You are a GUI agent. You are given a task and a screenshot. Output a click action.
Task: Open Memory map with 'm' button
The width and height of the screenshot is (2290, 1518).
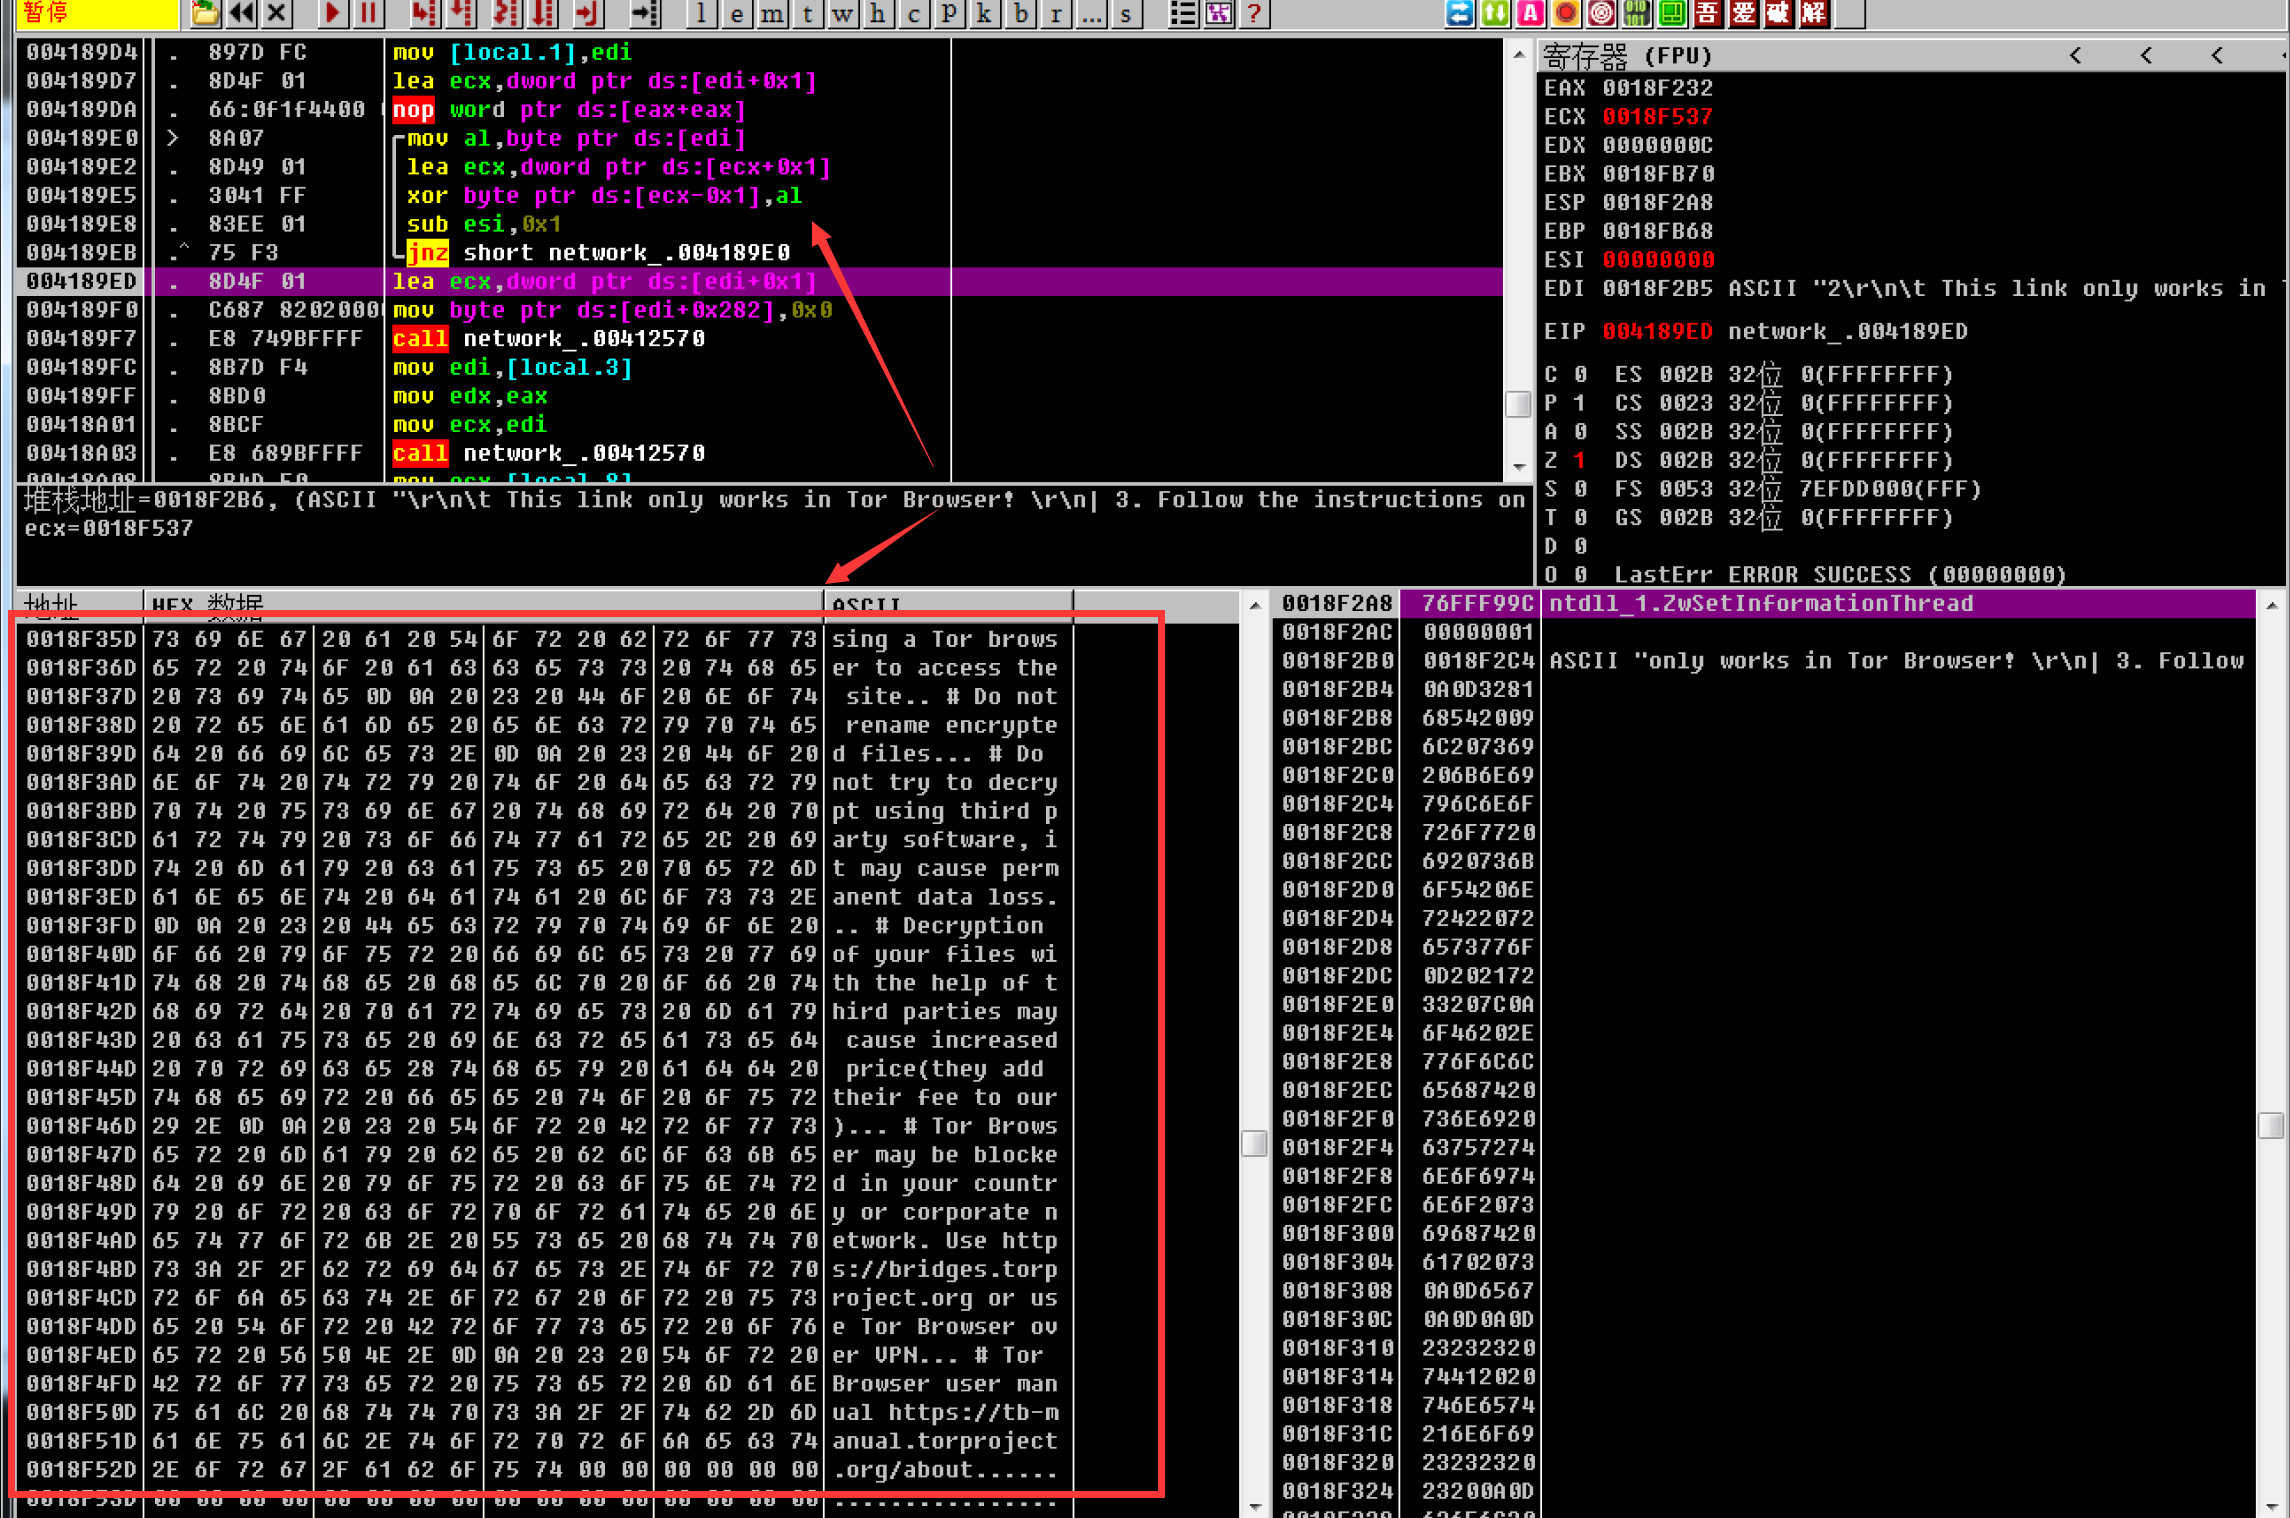pyautogui.click(x=772, y=13)
